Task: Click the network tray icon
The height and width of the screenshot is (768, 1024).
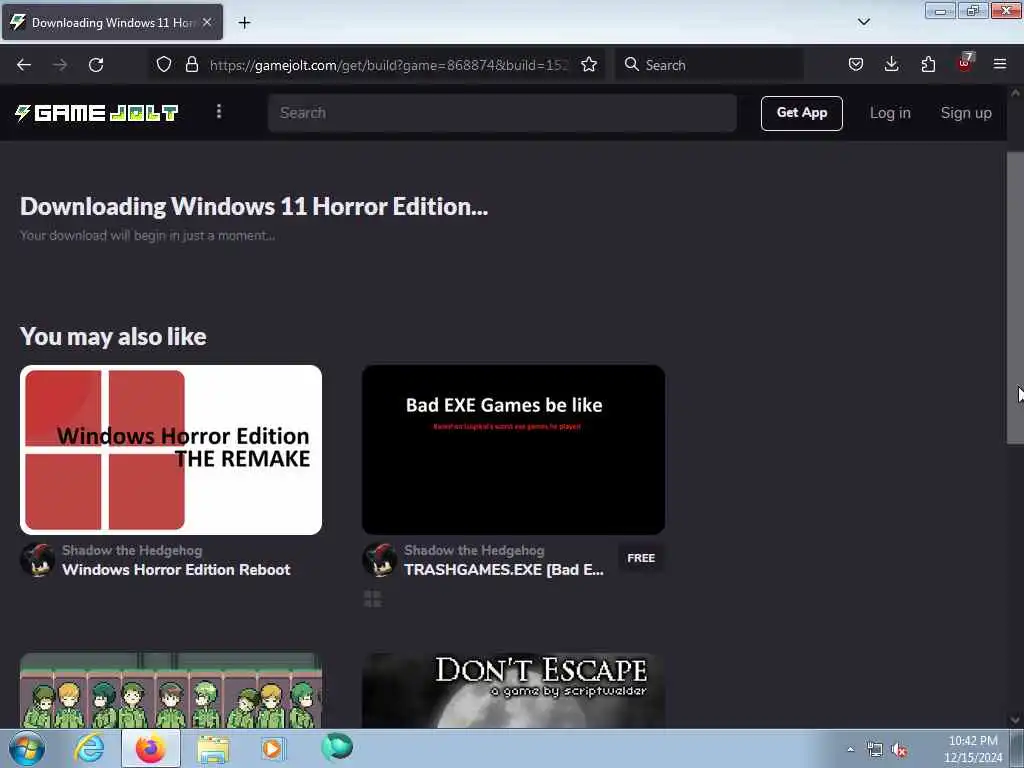Action: [x=874, y=750]
